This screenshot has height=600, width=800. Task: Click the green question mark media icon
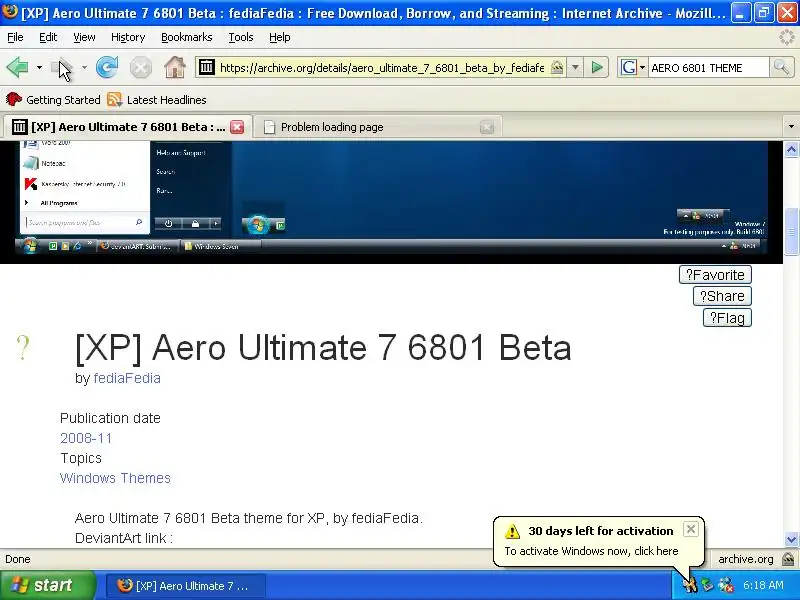coord(23,348)
